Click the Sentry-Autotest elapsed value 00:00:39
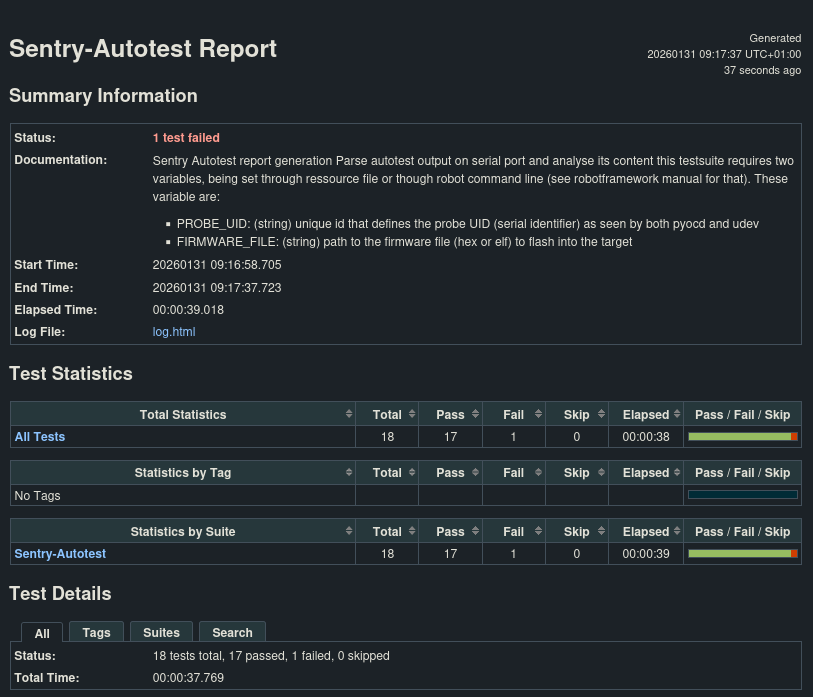813x697 pixels. 646,554
